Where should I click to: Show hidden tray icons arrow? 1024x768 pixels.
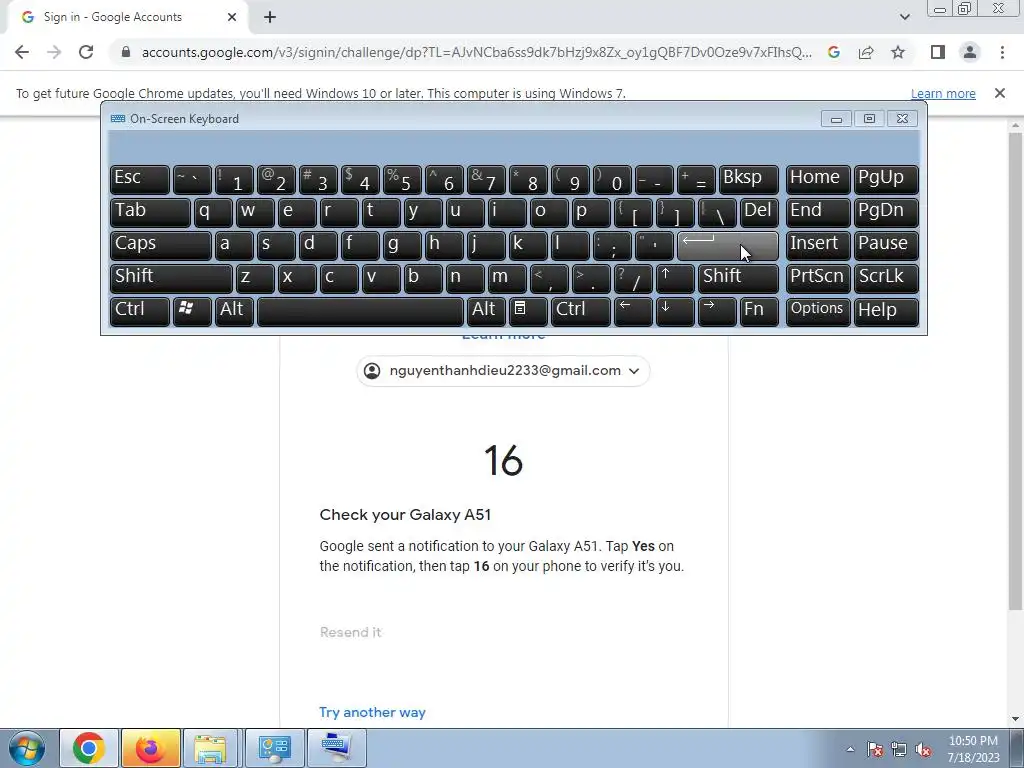(850, 750)
